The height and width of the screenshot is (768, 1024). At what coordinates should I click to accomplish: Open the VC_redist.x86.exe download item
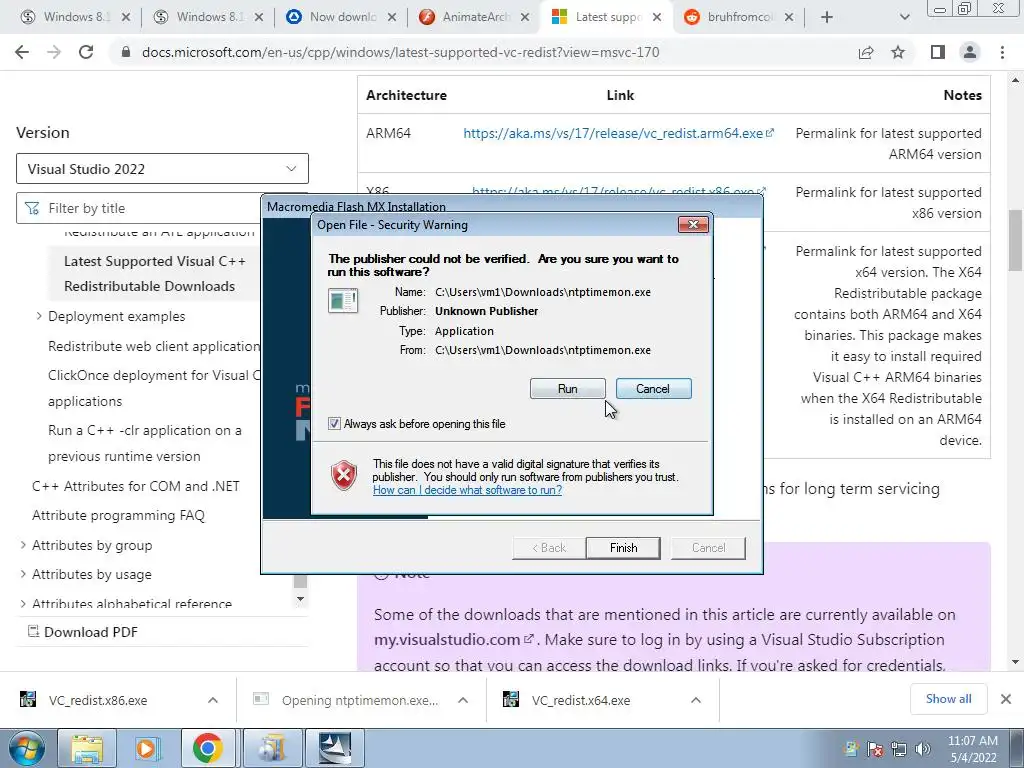[98, 700]
